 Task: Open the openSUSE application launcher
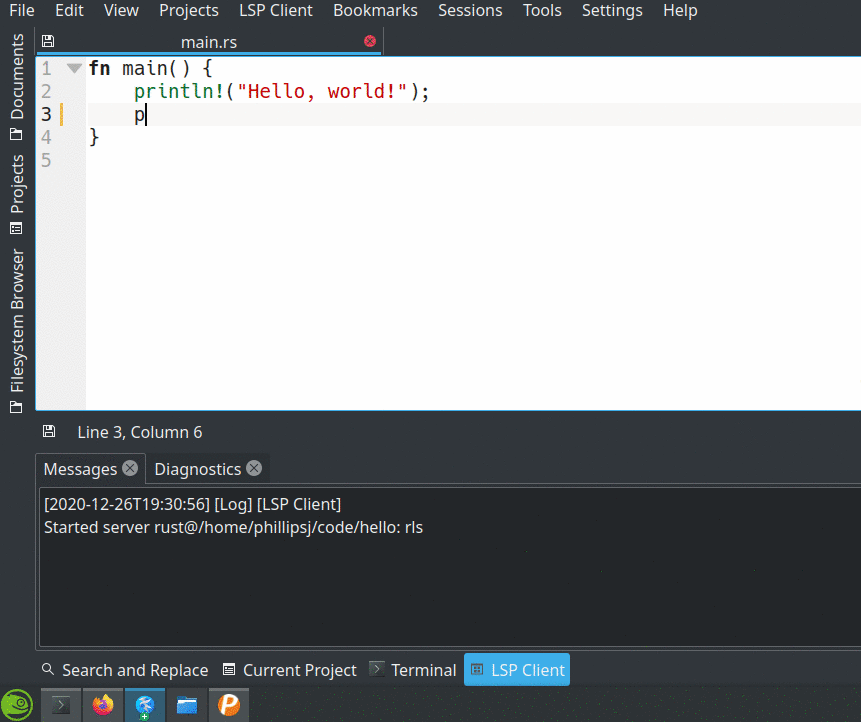(x=17, y=705)
